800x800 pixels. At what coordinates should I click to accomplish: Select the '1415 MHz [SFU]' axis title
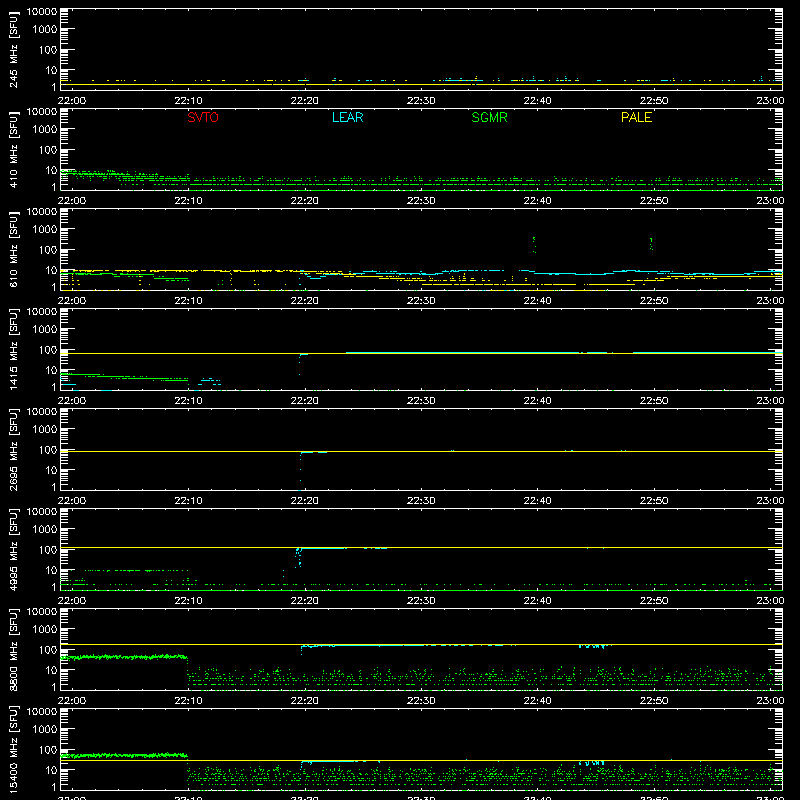(x=13, y=349)
